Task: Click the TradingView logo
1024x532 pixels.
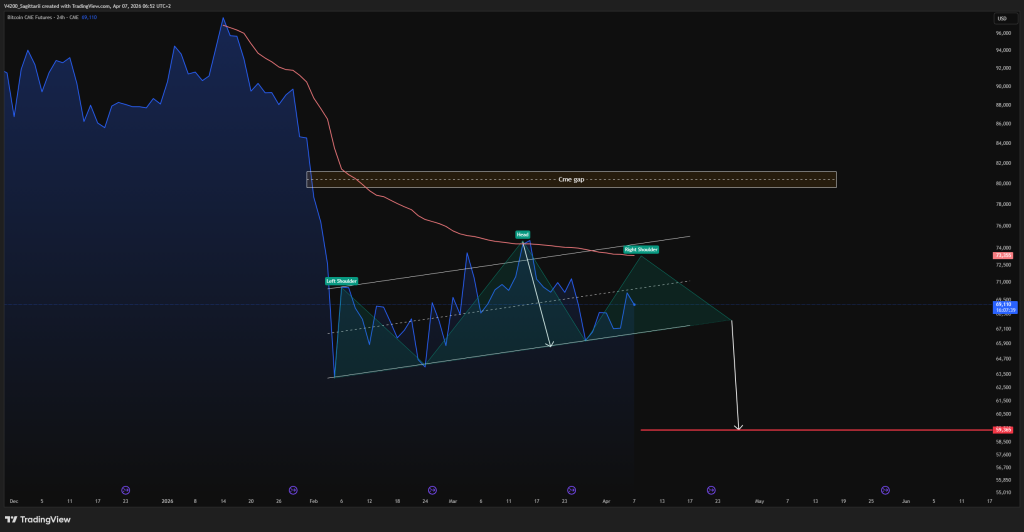Action: pos(38,519)
